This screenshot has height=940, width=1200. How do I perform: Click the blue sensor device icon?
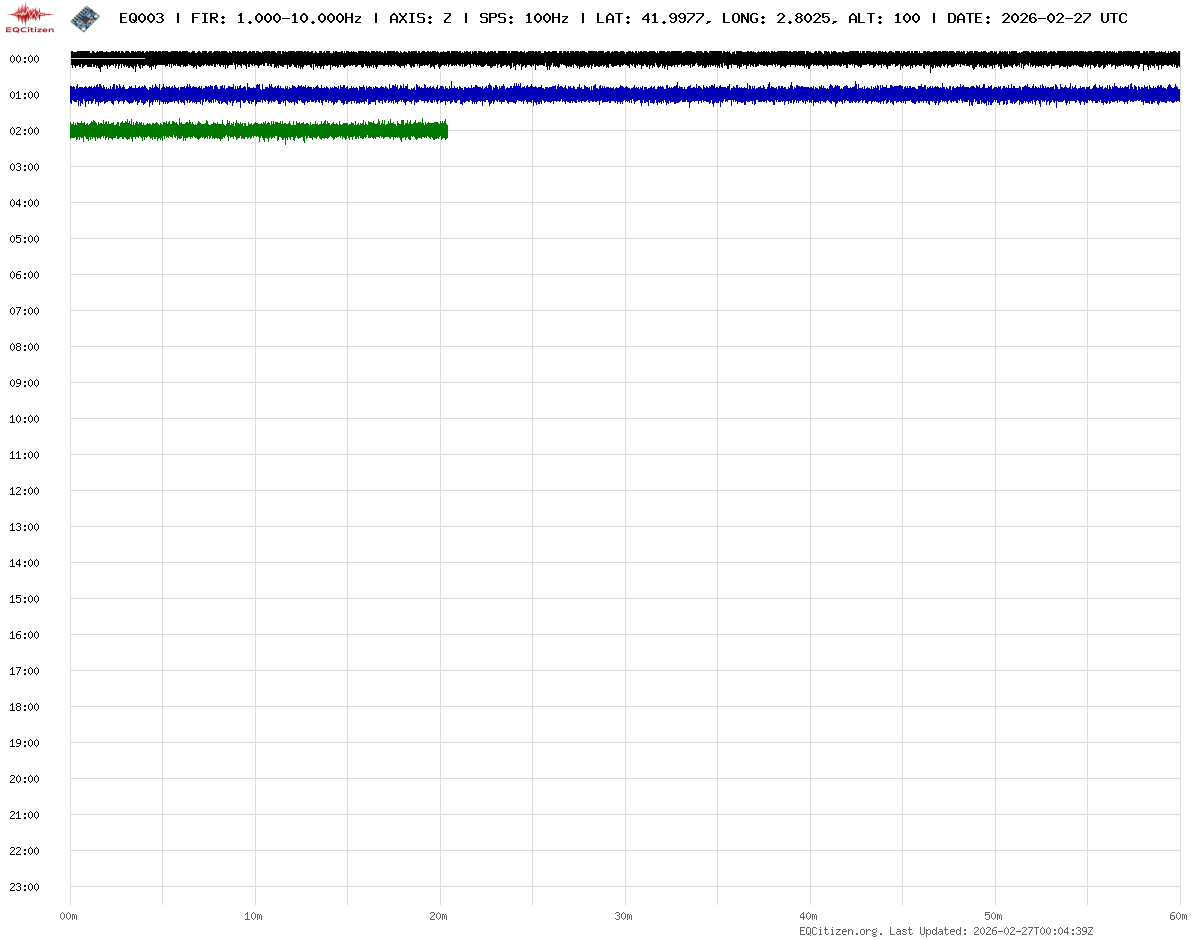(x=85, y=18)
